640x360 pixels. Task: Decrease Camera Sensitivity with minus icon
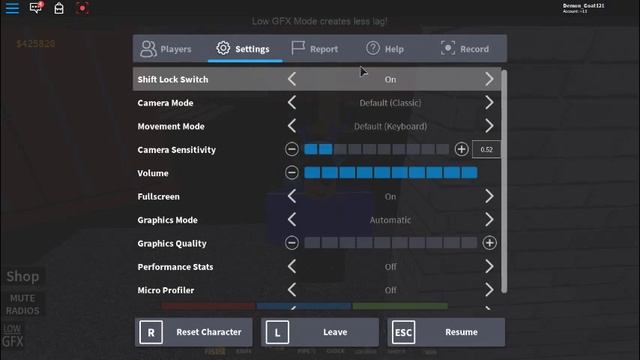click(x=291, y=149)
